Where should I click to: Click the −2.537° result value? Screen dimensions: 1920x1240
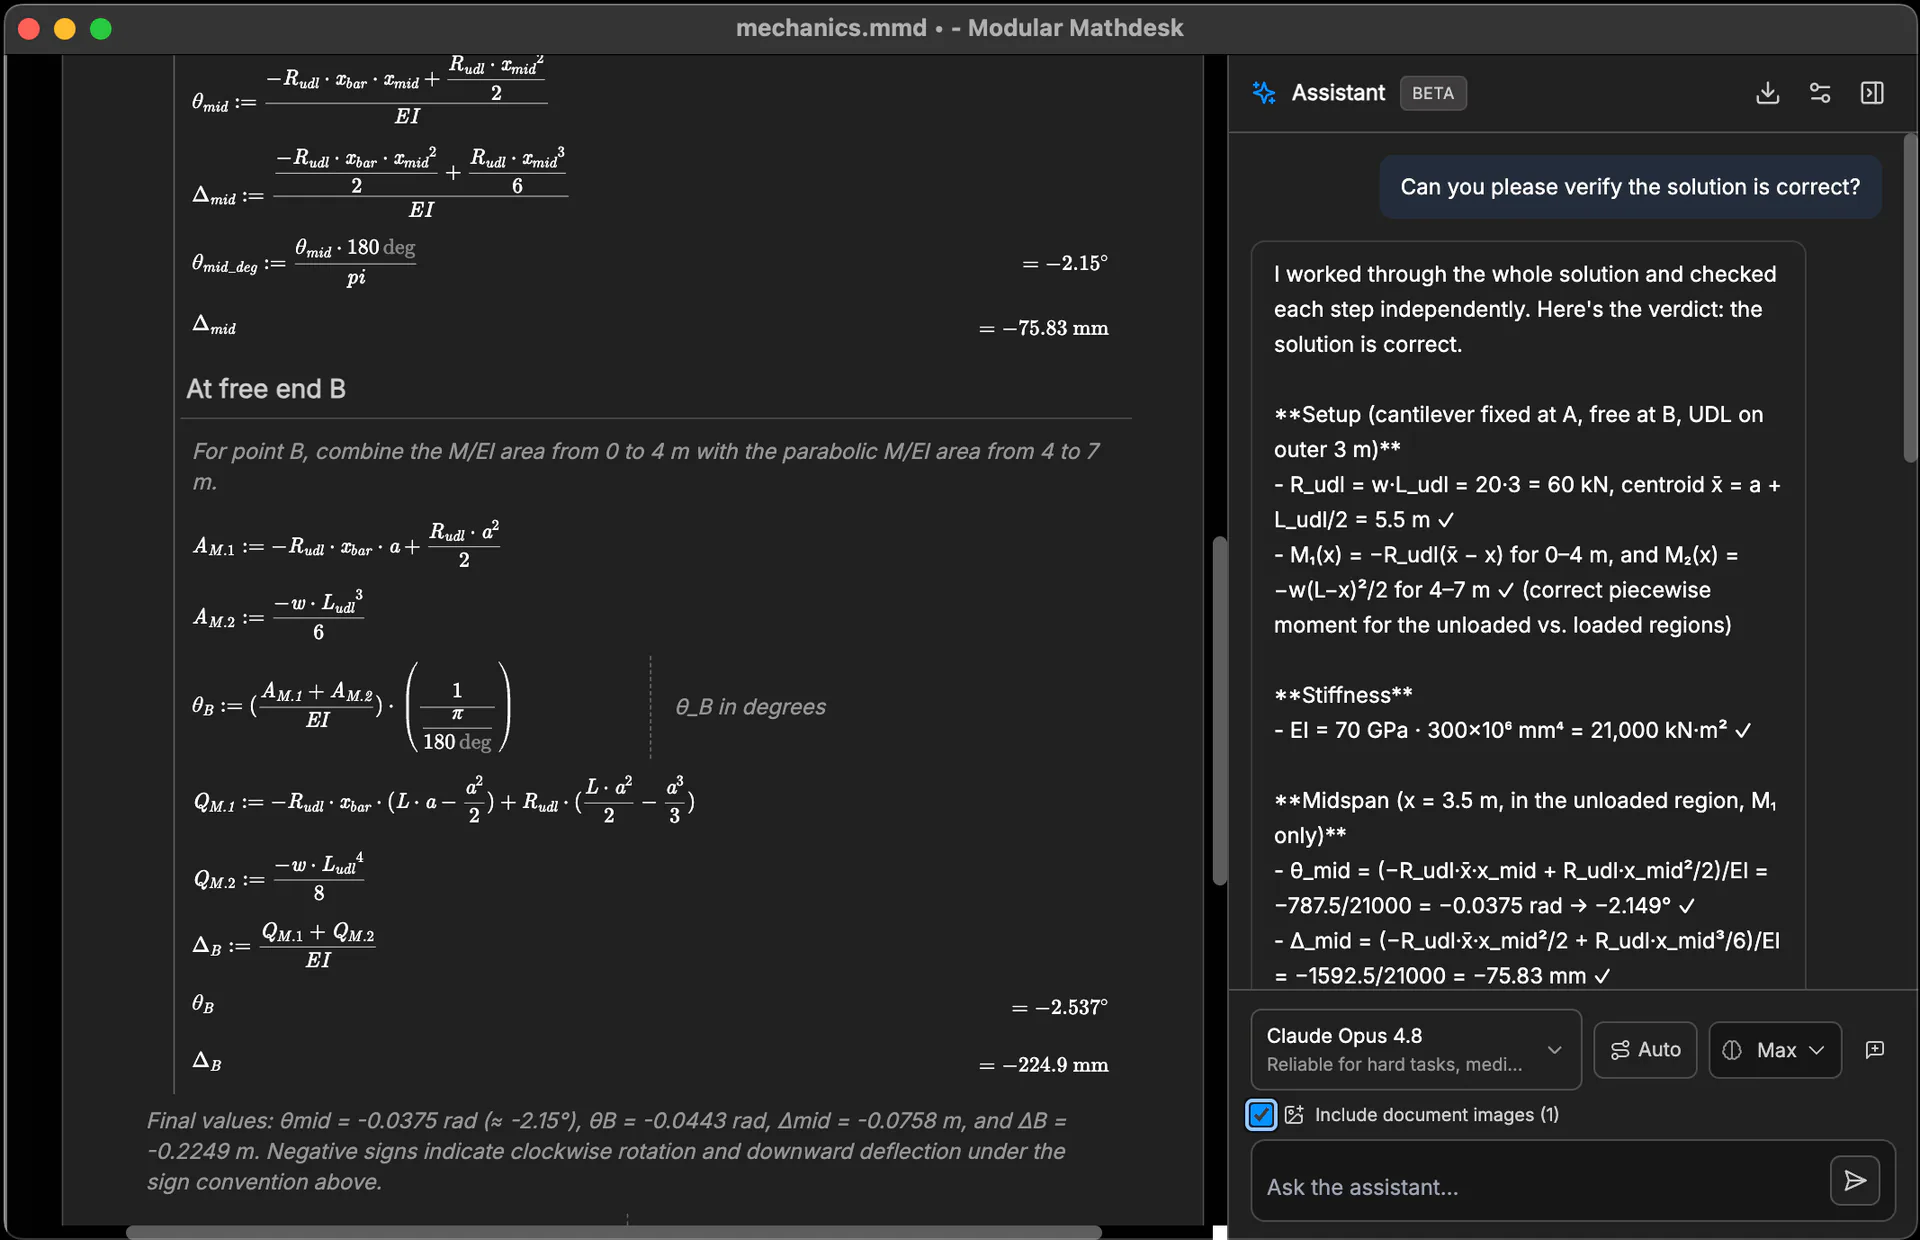pyautogui.click(x=1060, y=1007)
